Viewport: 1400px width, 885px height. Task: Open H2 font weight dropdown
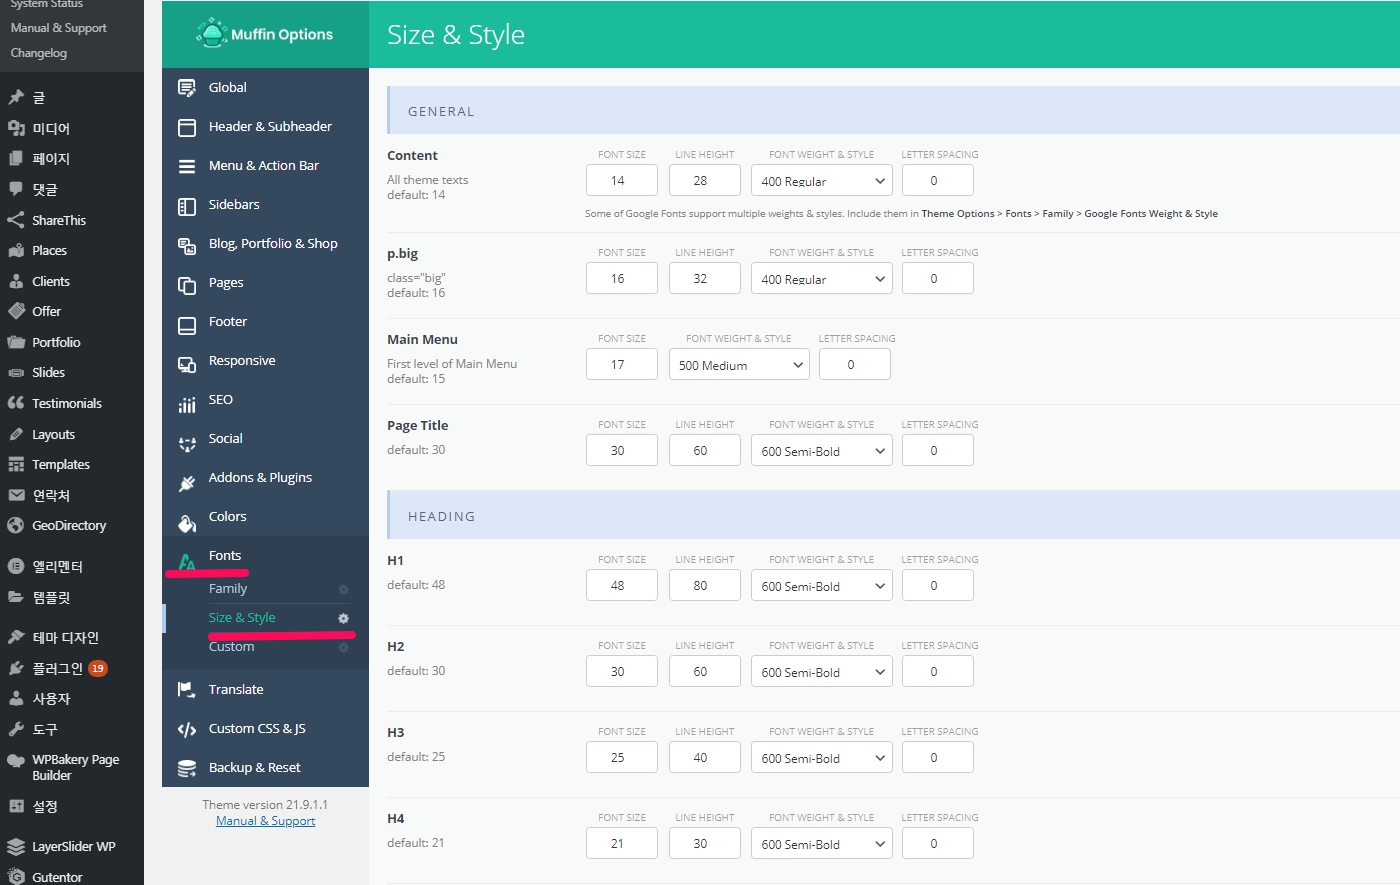(822, 672)
